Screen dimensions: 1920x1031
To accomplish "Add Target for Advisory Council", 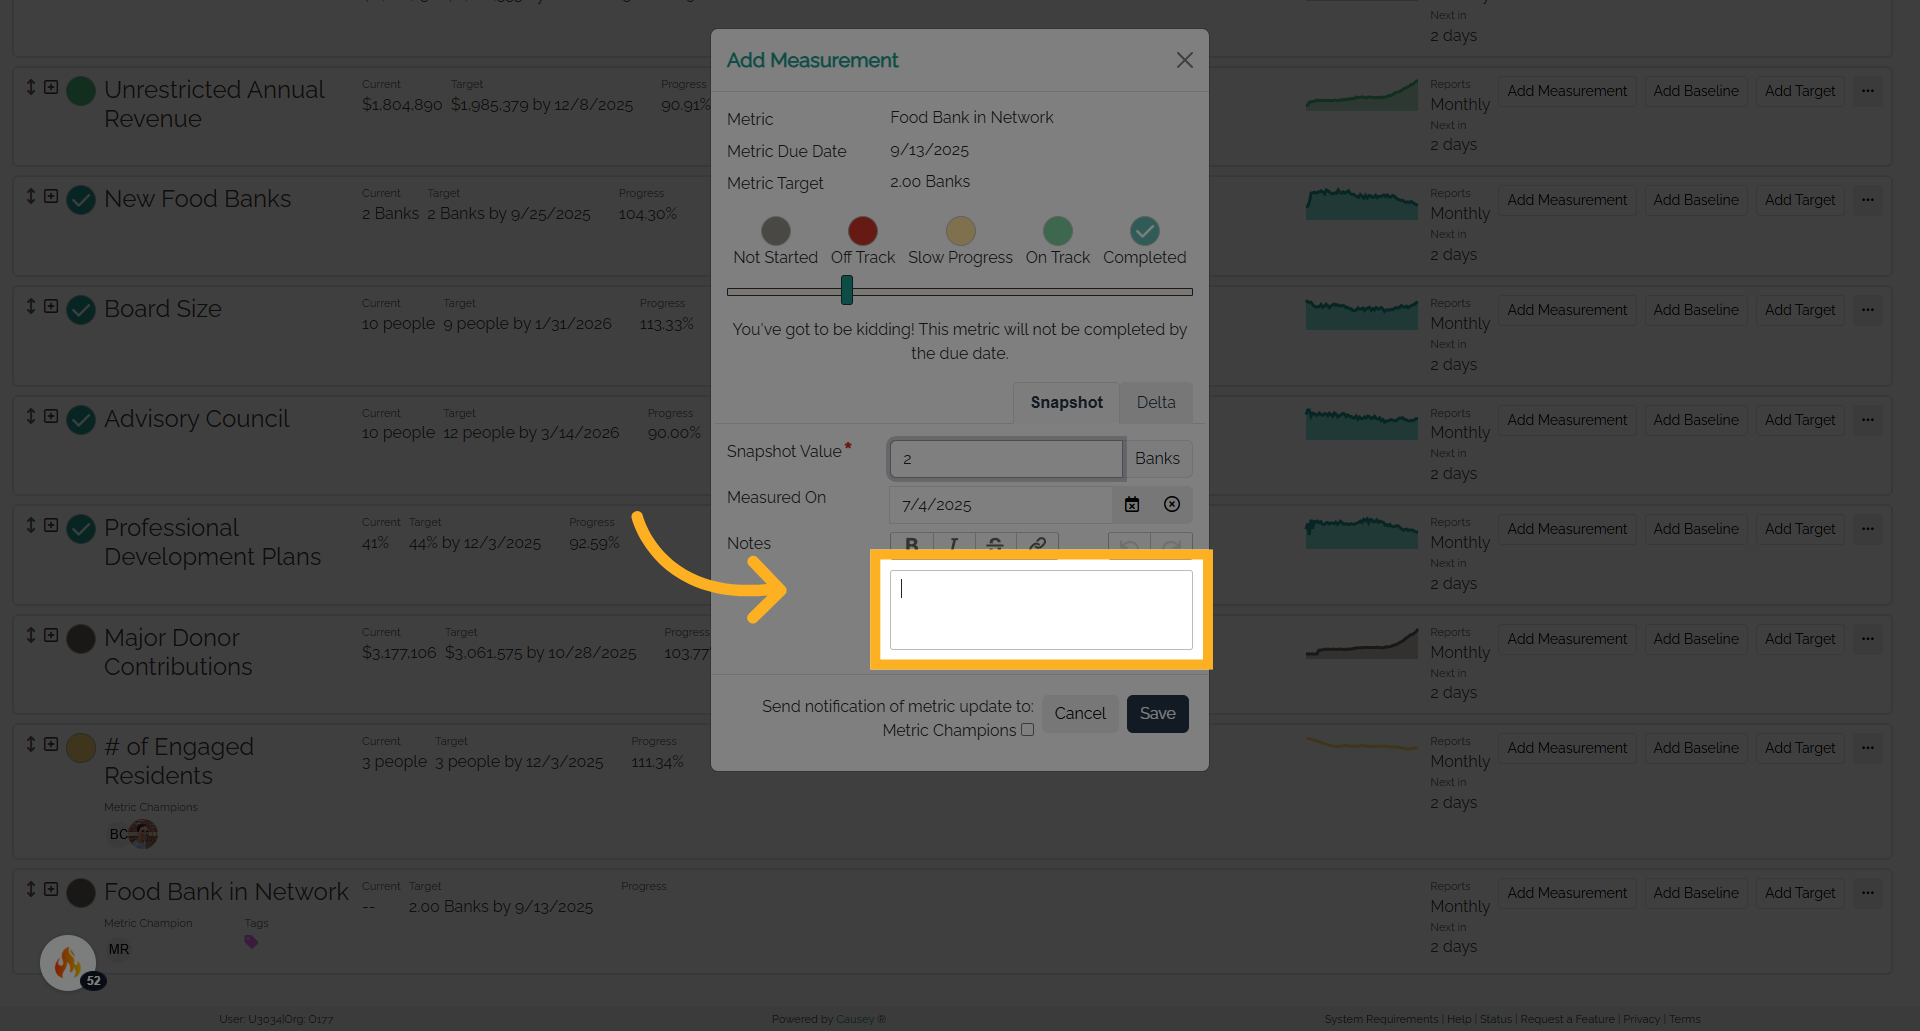I will click(x=1800, y=420).
